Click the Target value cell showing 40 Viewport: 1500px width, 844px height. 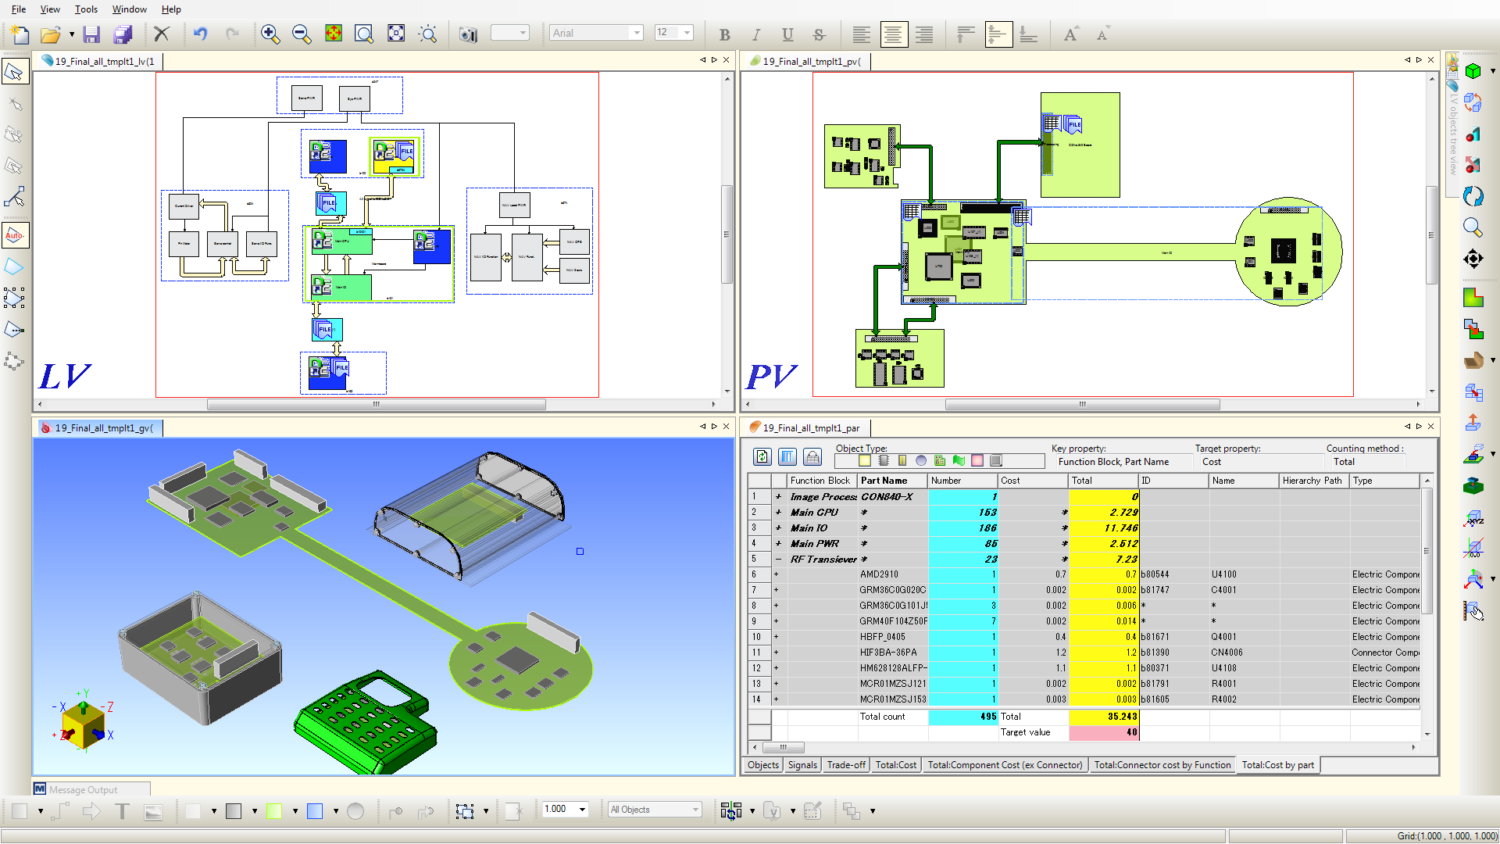coord(1105,732)
